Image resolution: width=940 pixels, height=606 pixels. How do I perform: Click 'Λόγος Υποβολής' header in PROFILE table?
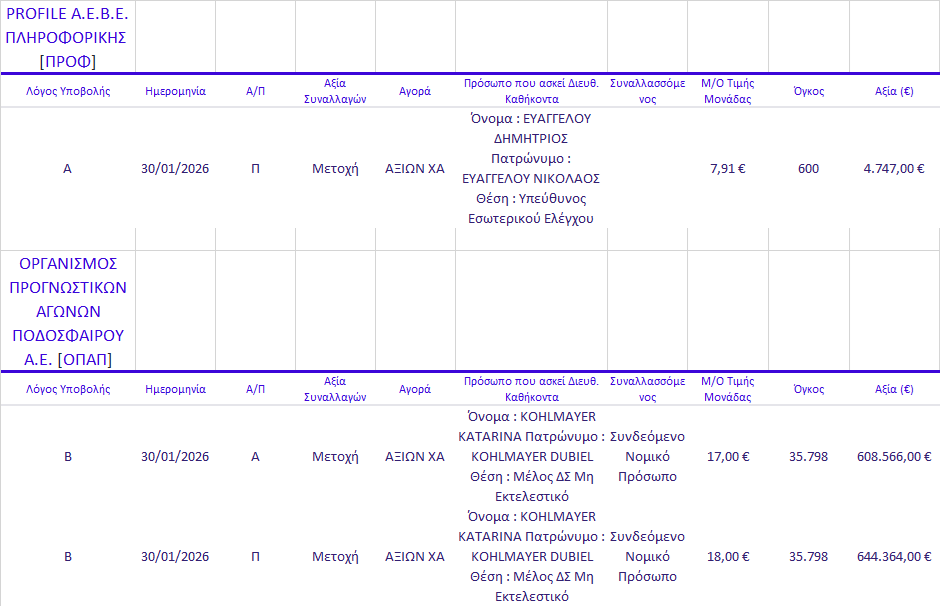tap(68, 91)
